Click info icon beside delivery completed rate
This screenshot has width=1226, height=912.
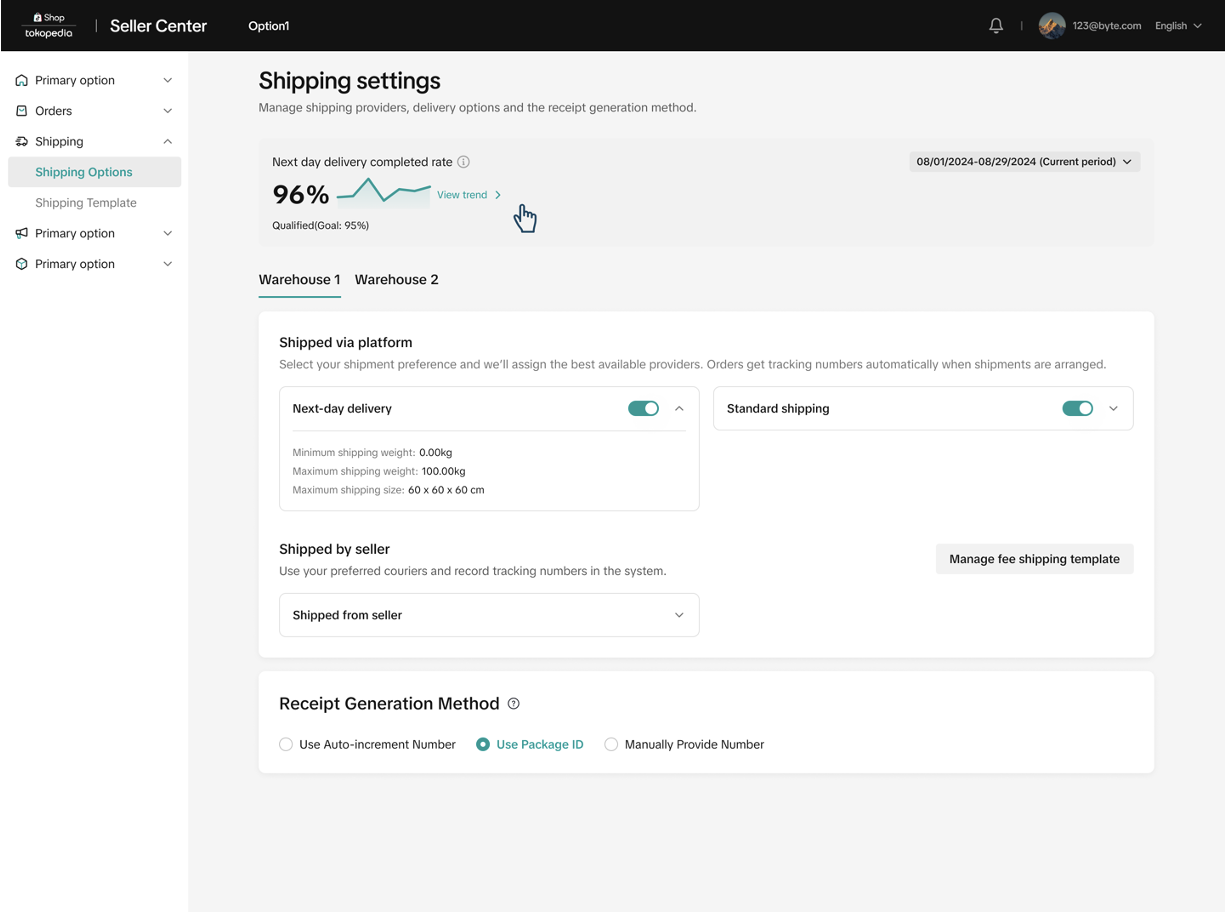(x=463, y=162)
